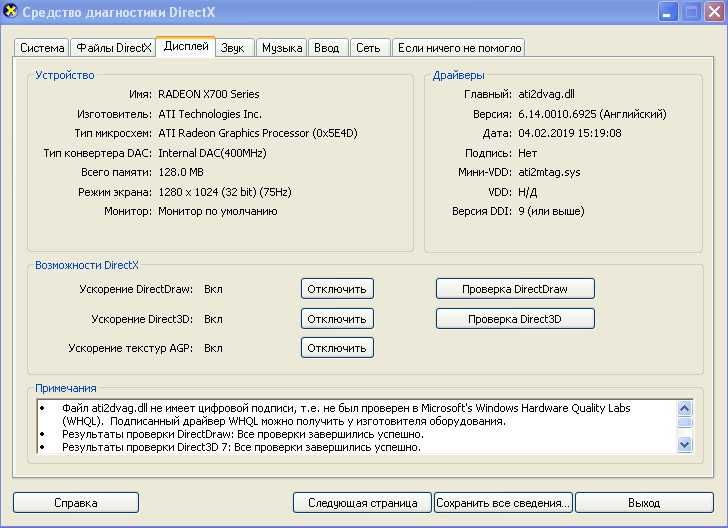728x528 pixels.
Task: Click Сохранить все сведения button
Action: click(x=503, y=503)
